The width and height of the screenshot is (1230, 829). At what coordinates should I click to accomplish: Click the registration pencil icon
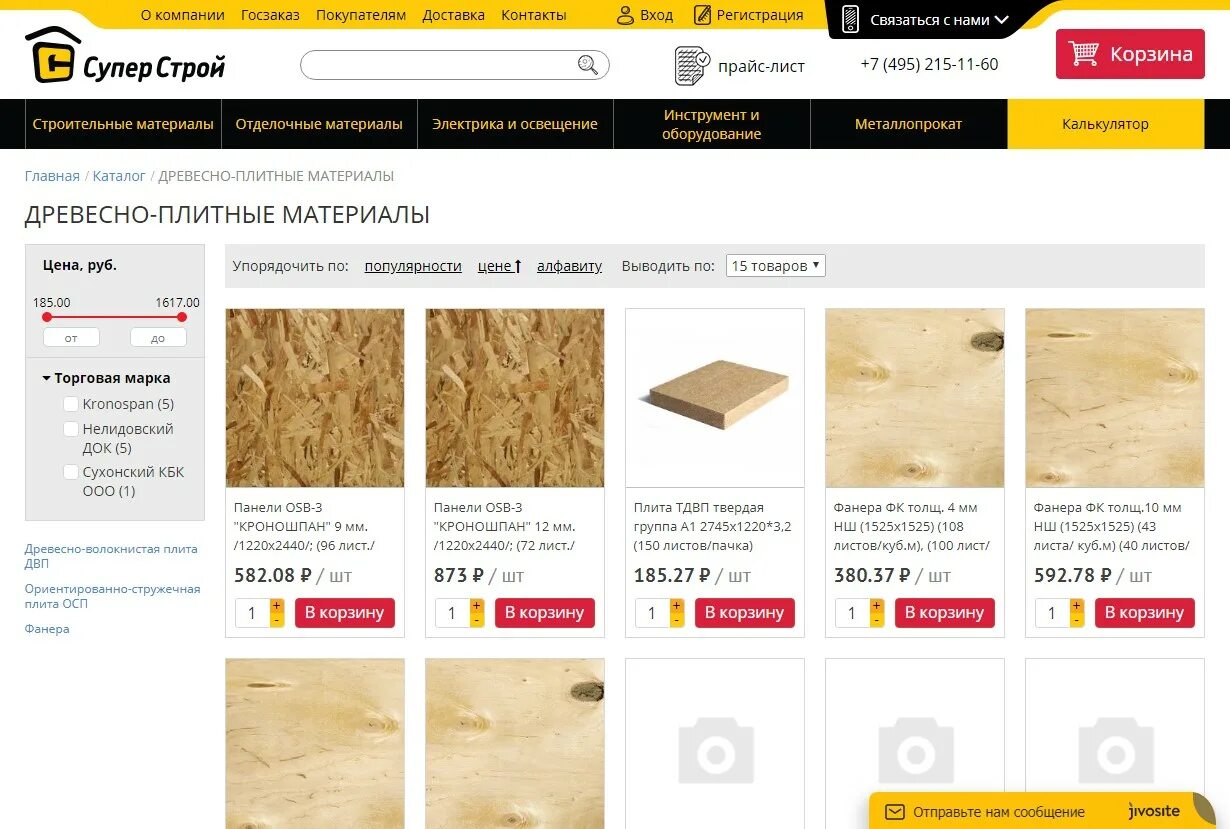(702, 15)
